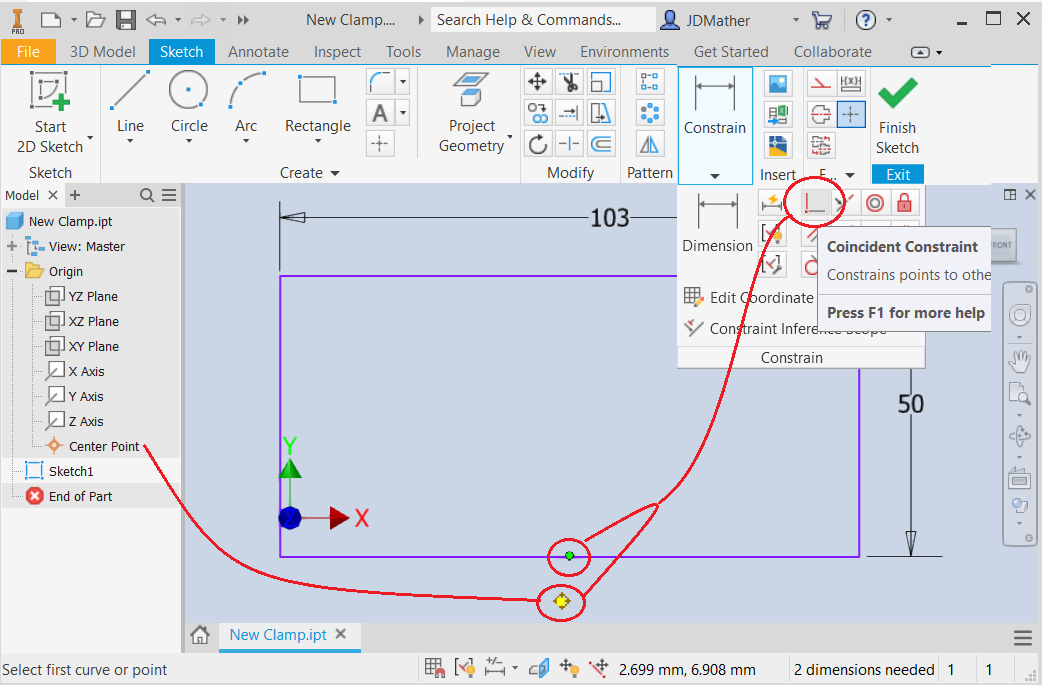Click the search icon in Model browser
The width and height of the screenshot is (1042, 685).
click(147, 195)
